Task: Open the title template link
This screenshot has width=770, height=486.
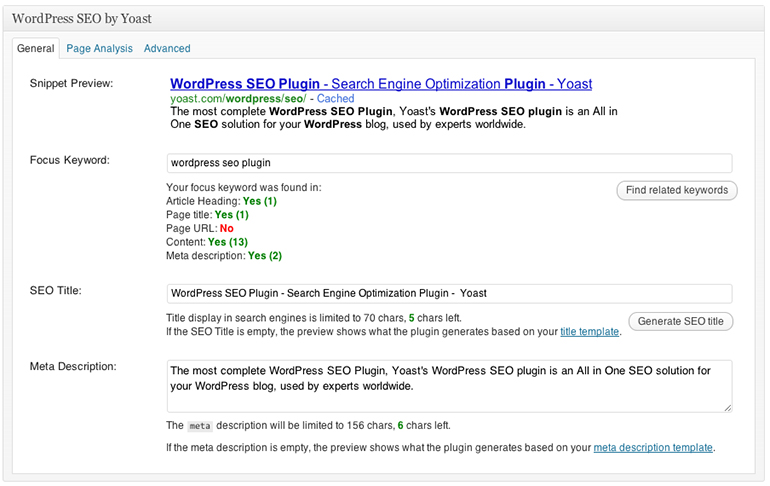Action: (590, 330)
